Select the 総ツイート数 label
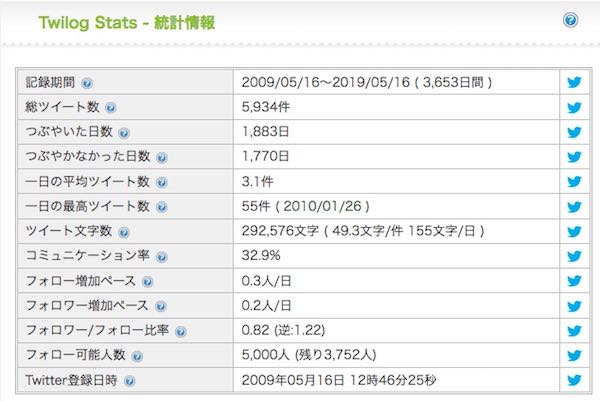This screenshot has height=401, width=600. (62, 107)
